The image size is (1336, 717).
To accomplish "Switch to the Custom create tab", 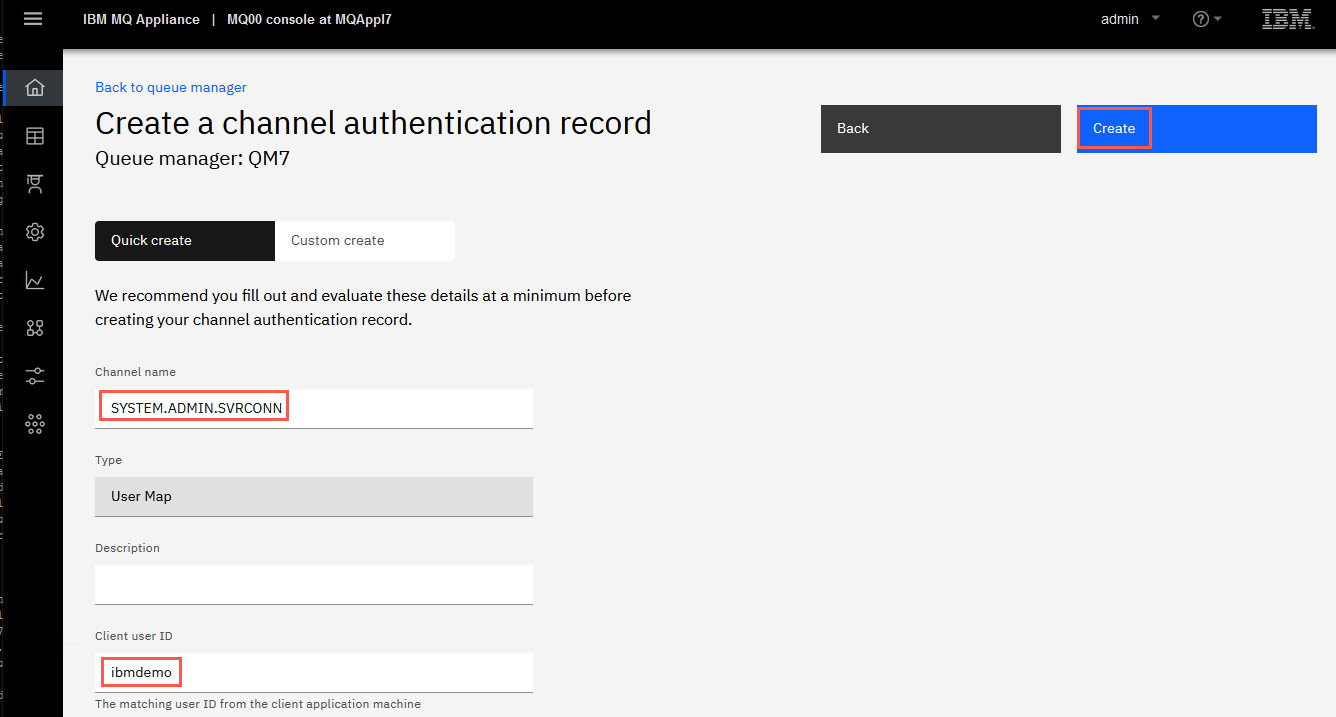I will click(x=365, y=241).
